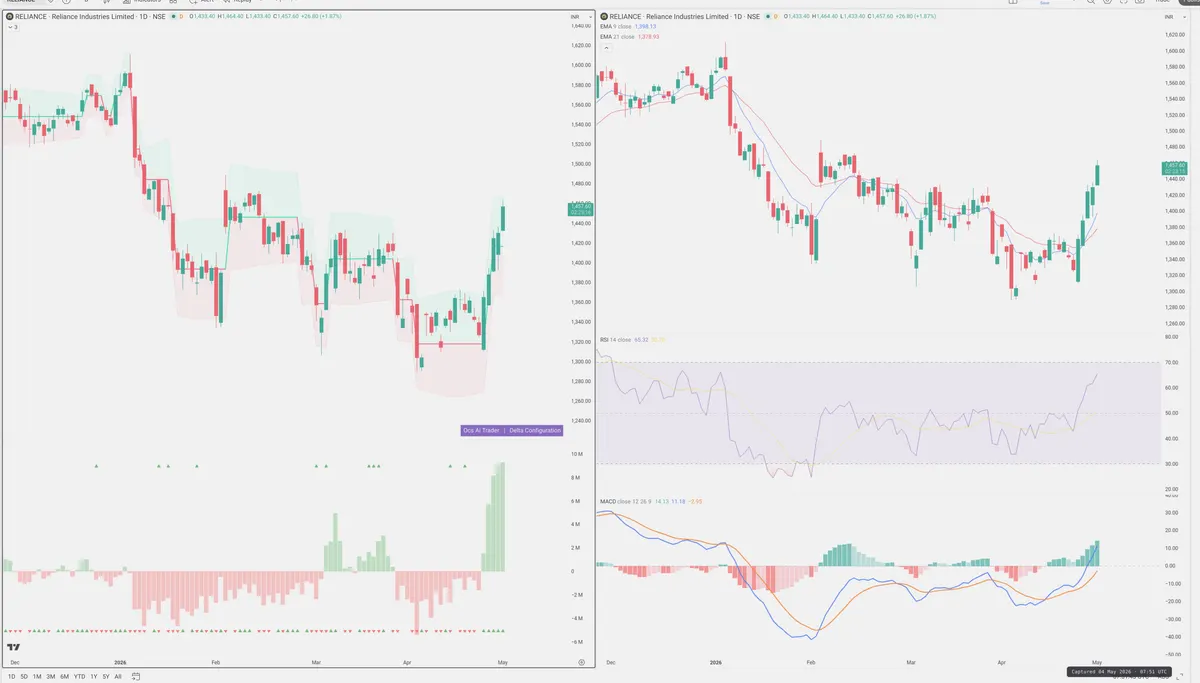Select the 3M time range

click(51, 676)
